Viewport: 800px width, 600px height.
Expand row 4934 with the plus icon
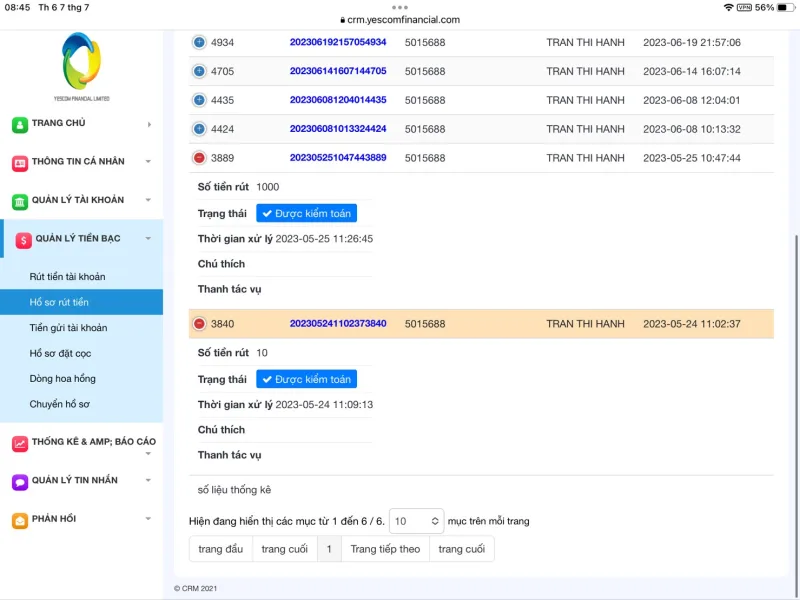(x=199, y=43)
